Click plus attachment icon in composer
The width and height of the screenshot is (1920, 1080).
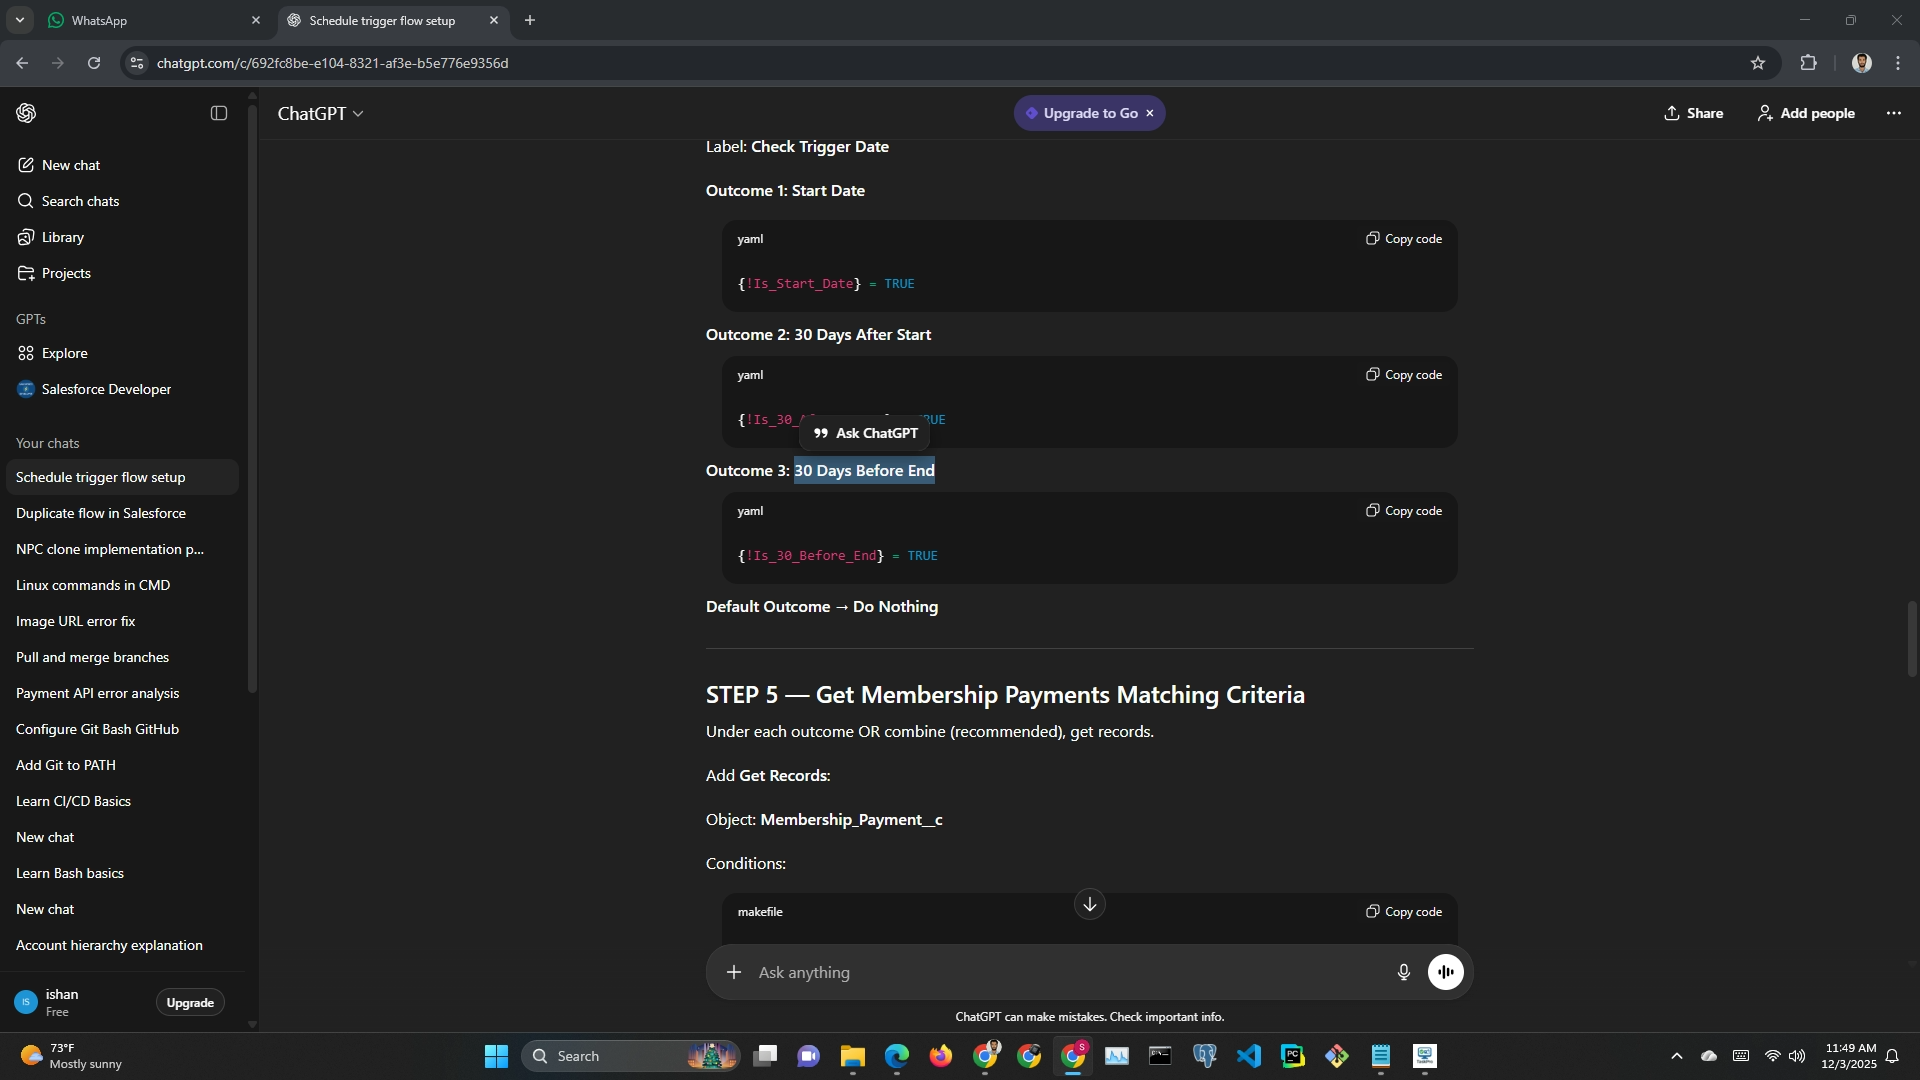click(734, 972)
